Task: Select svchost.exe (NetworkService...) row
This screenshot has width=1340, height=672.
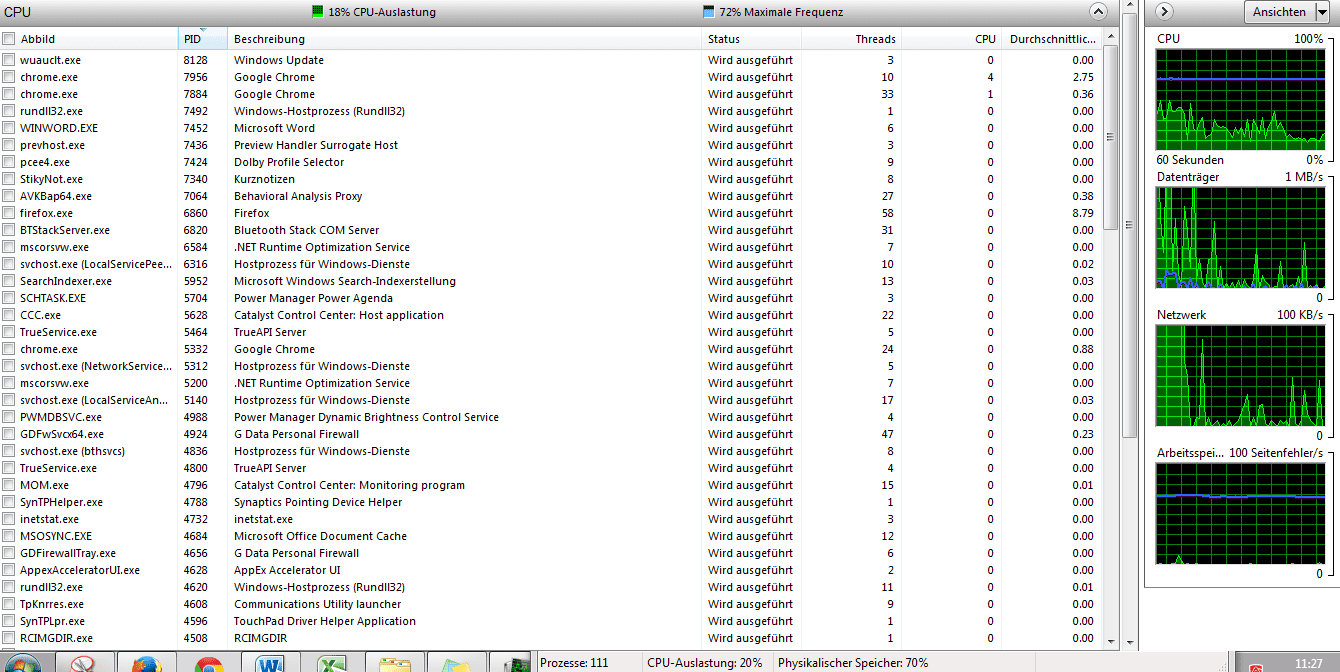Action: [x=550, y=366]
